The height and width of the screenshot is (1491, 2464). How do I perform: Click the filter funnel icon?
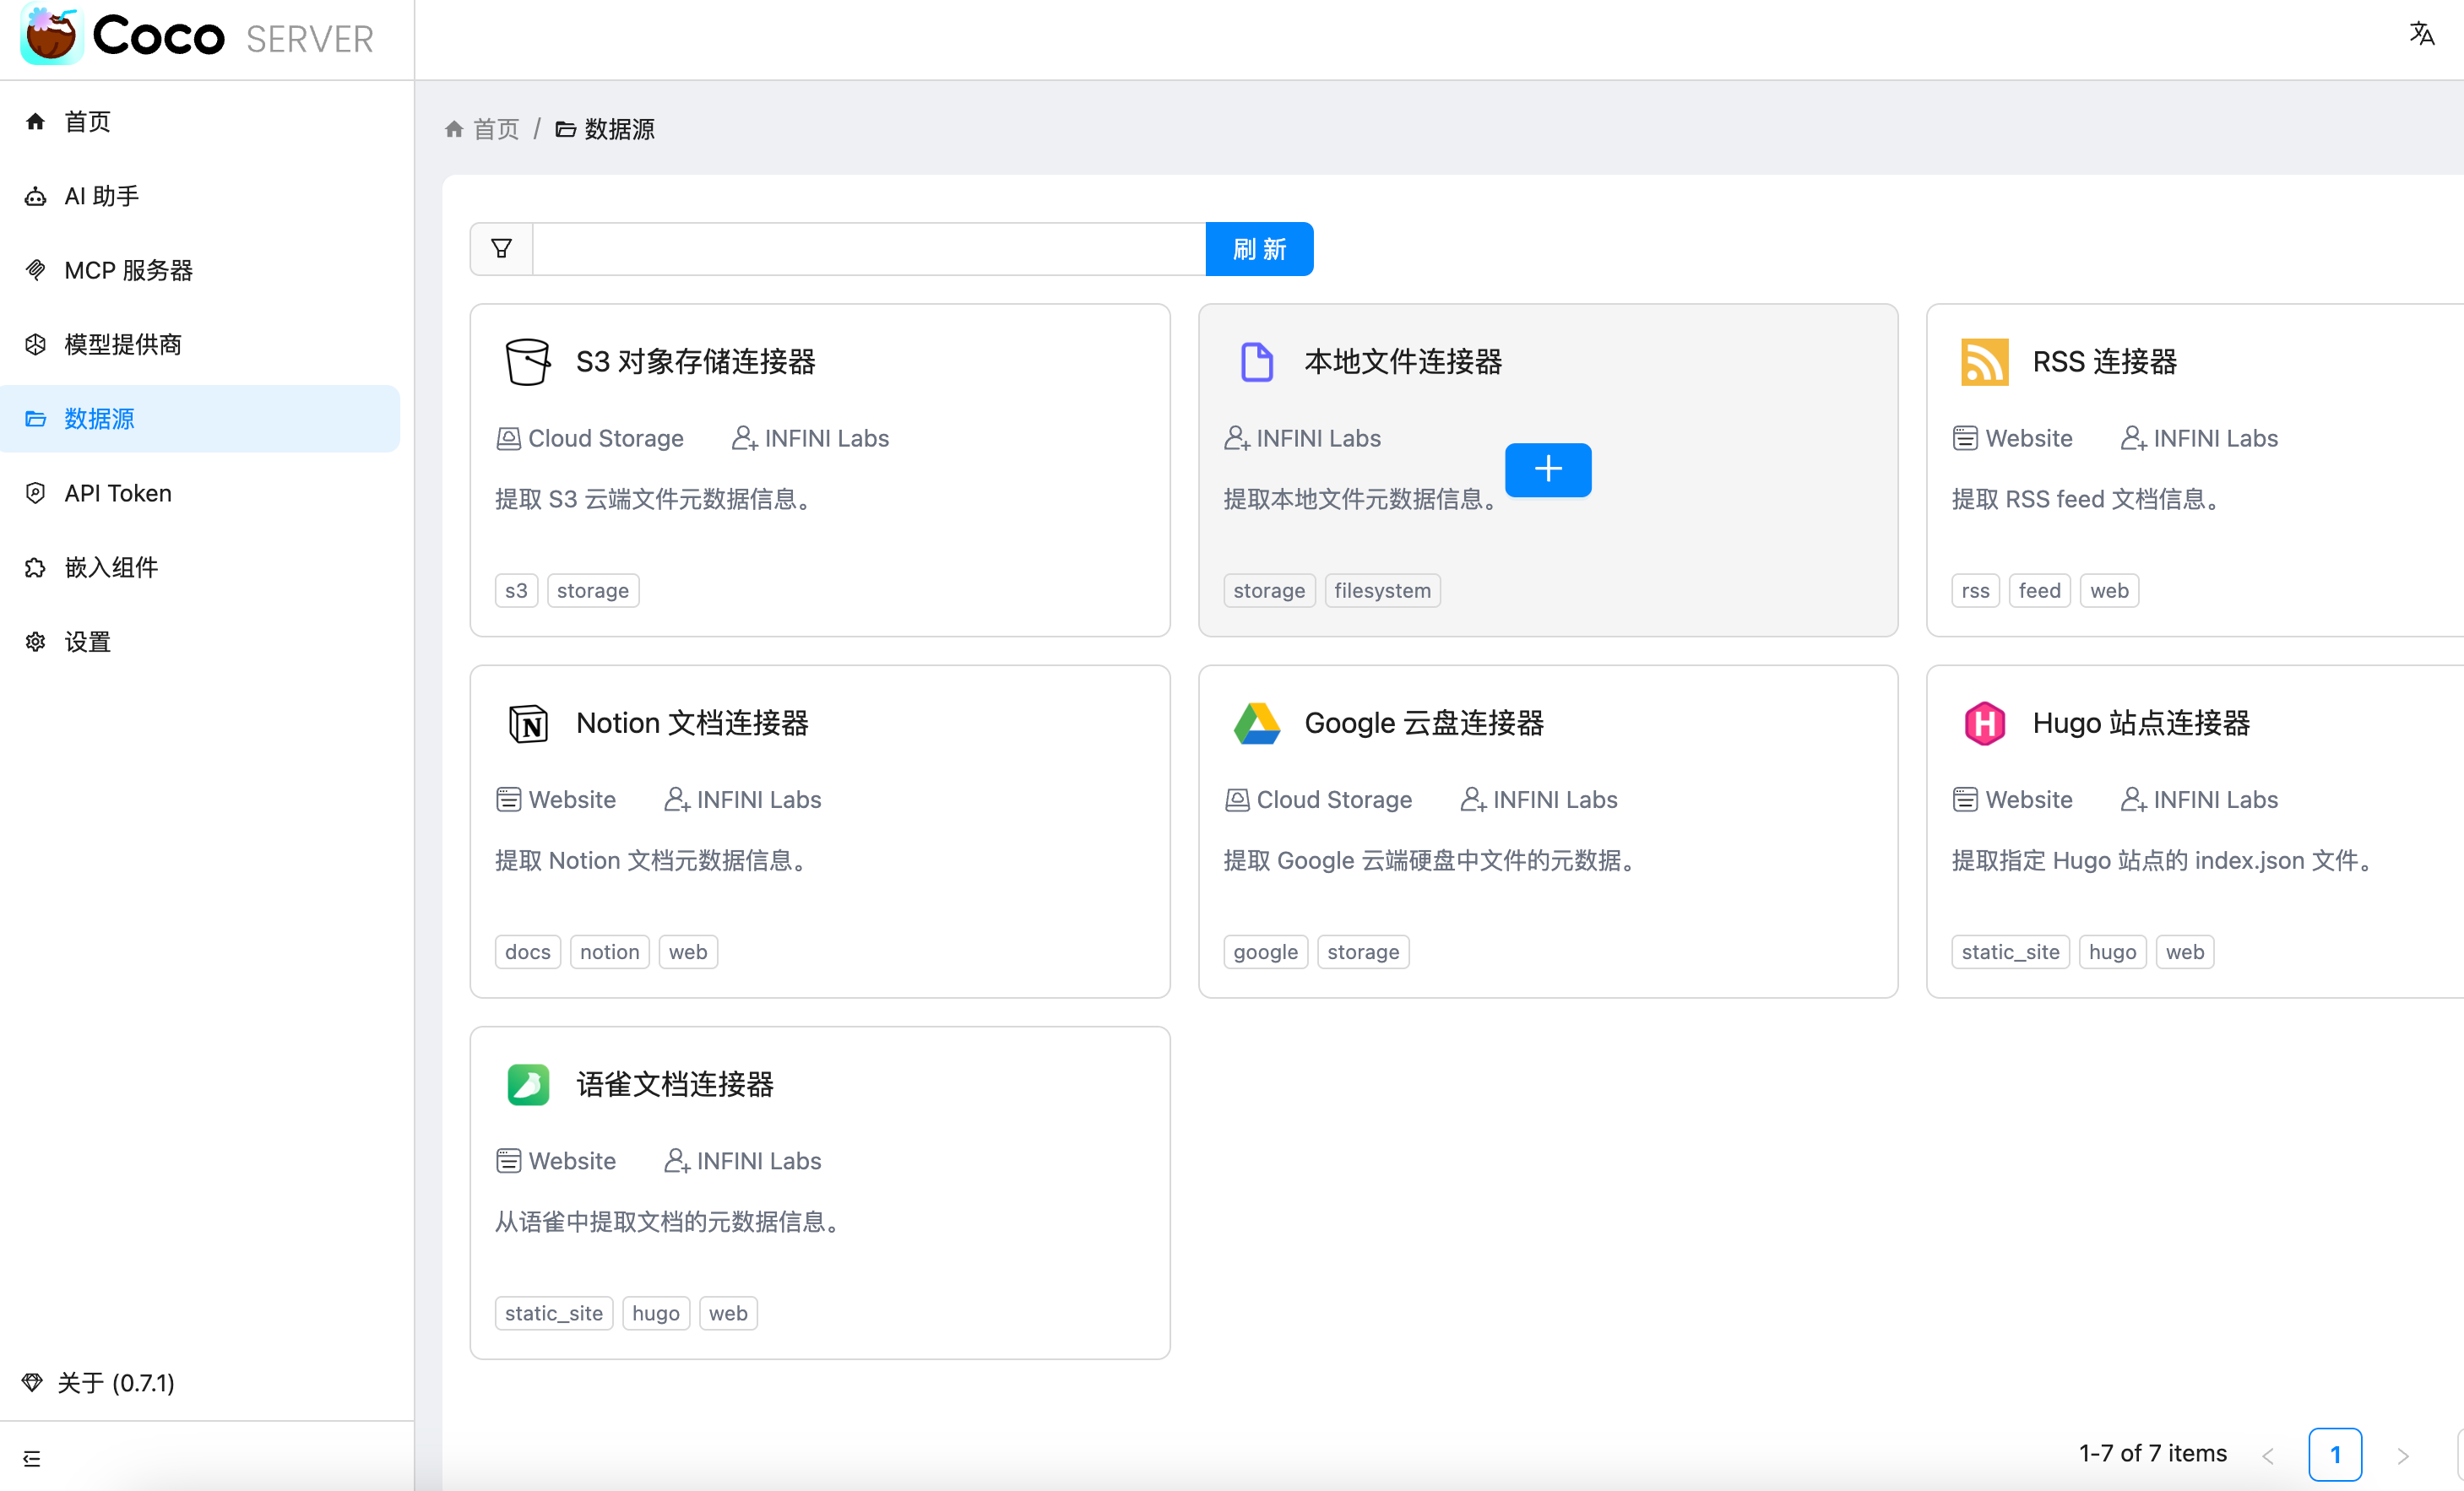point(501,249)
